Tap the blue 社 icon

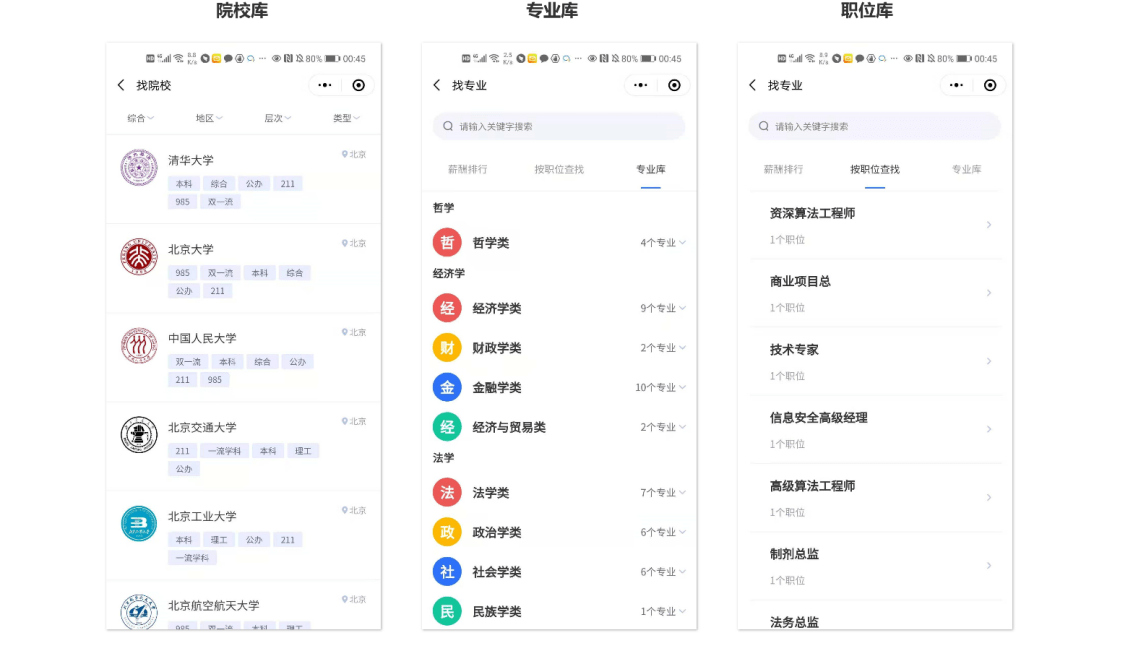coord(447,572)
